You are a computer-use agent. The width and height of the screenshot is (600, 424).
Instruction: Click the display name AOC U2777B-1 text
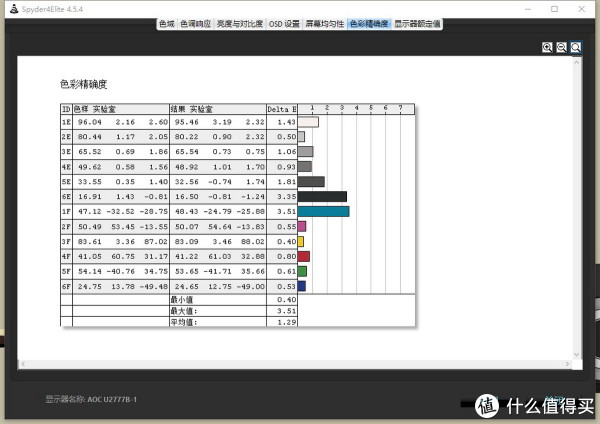(x=112, y=399)
